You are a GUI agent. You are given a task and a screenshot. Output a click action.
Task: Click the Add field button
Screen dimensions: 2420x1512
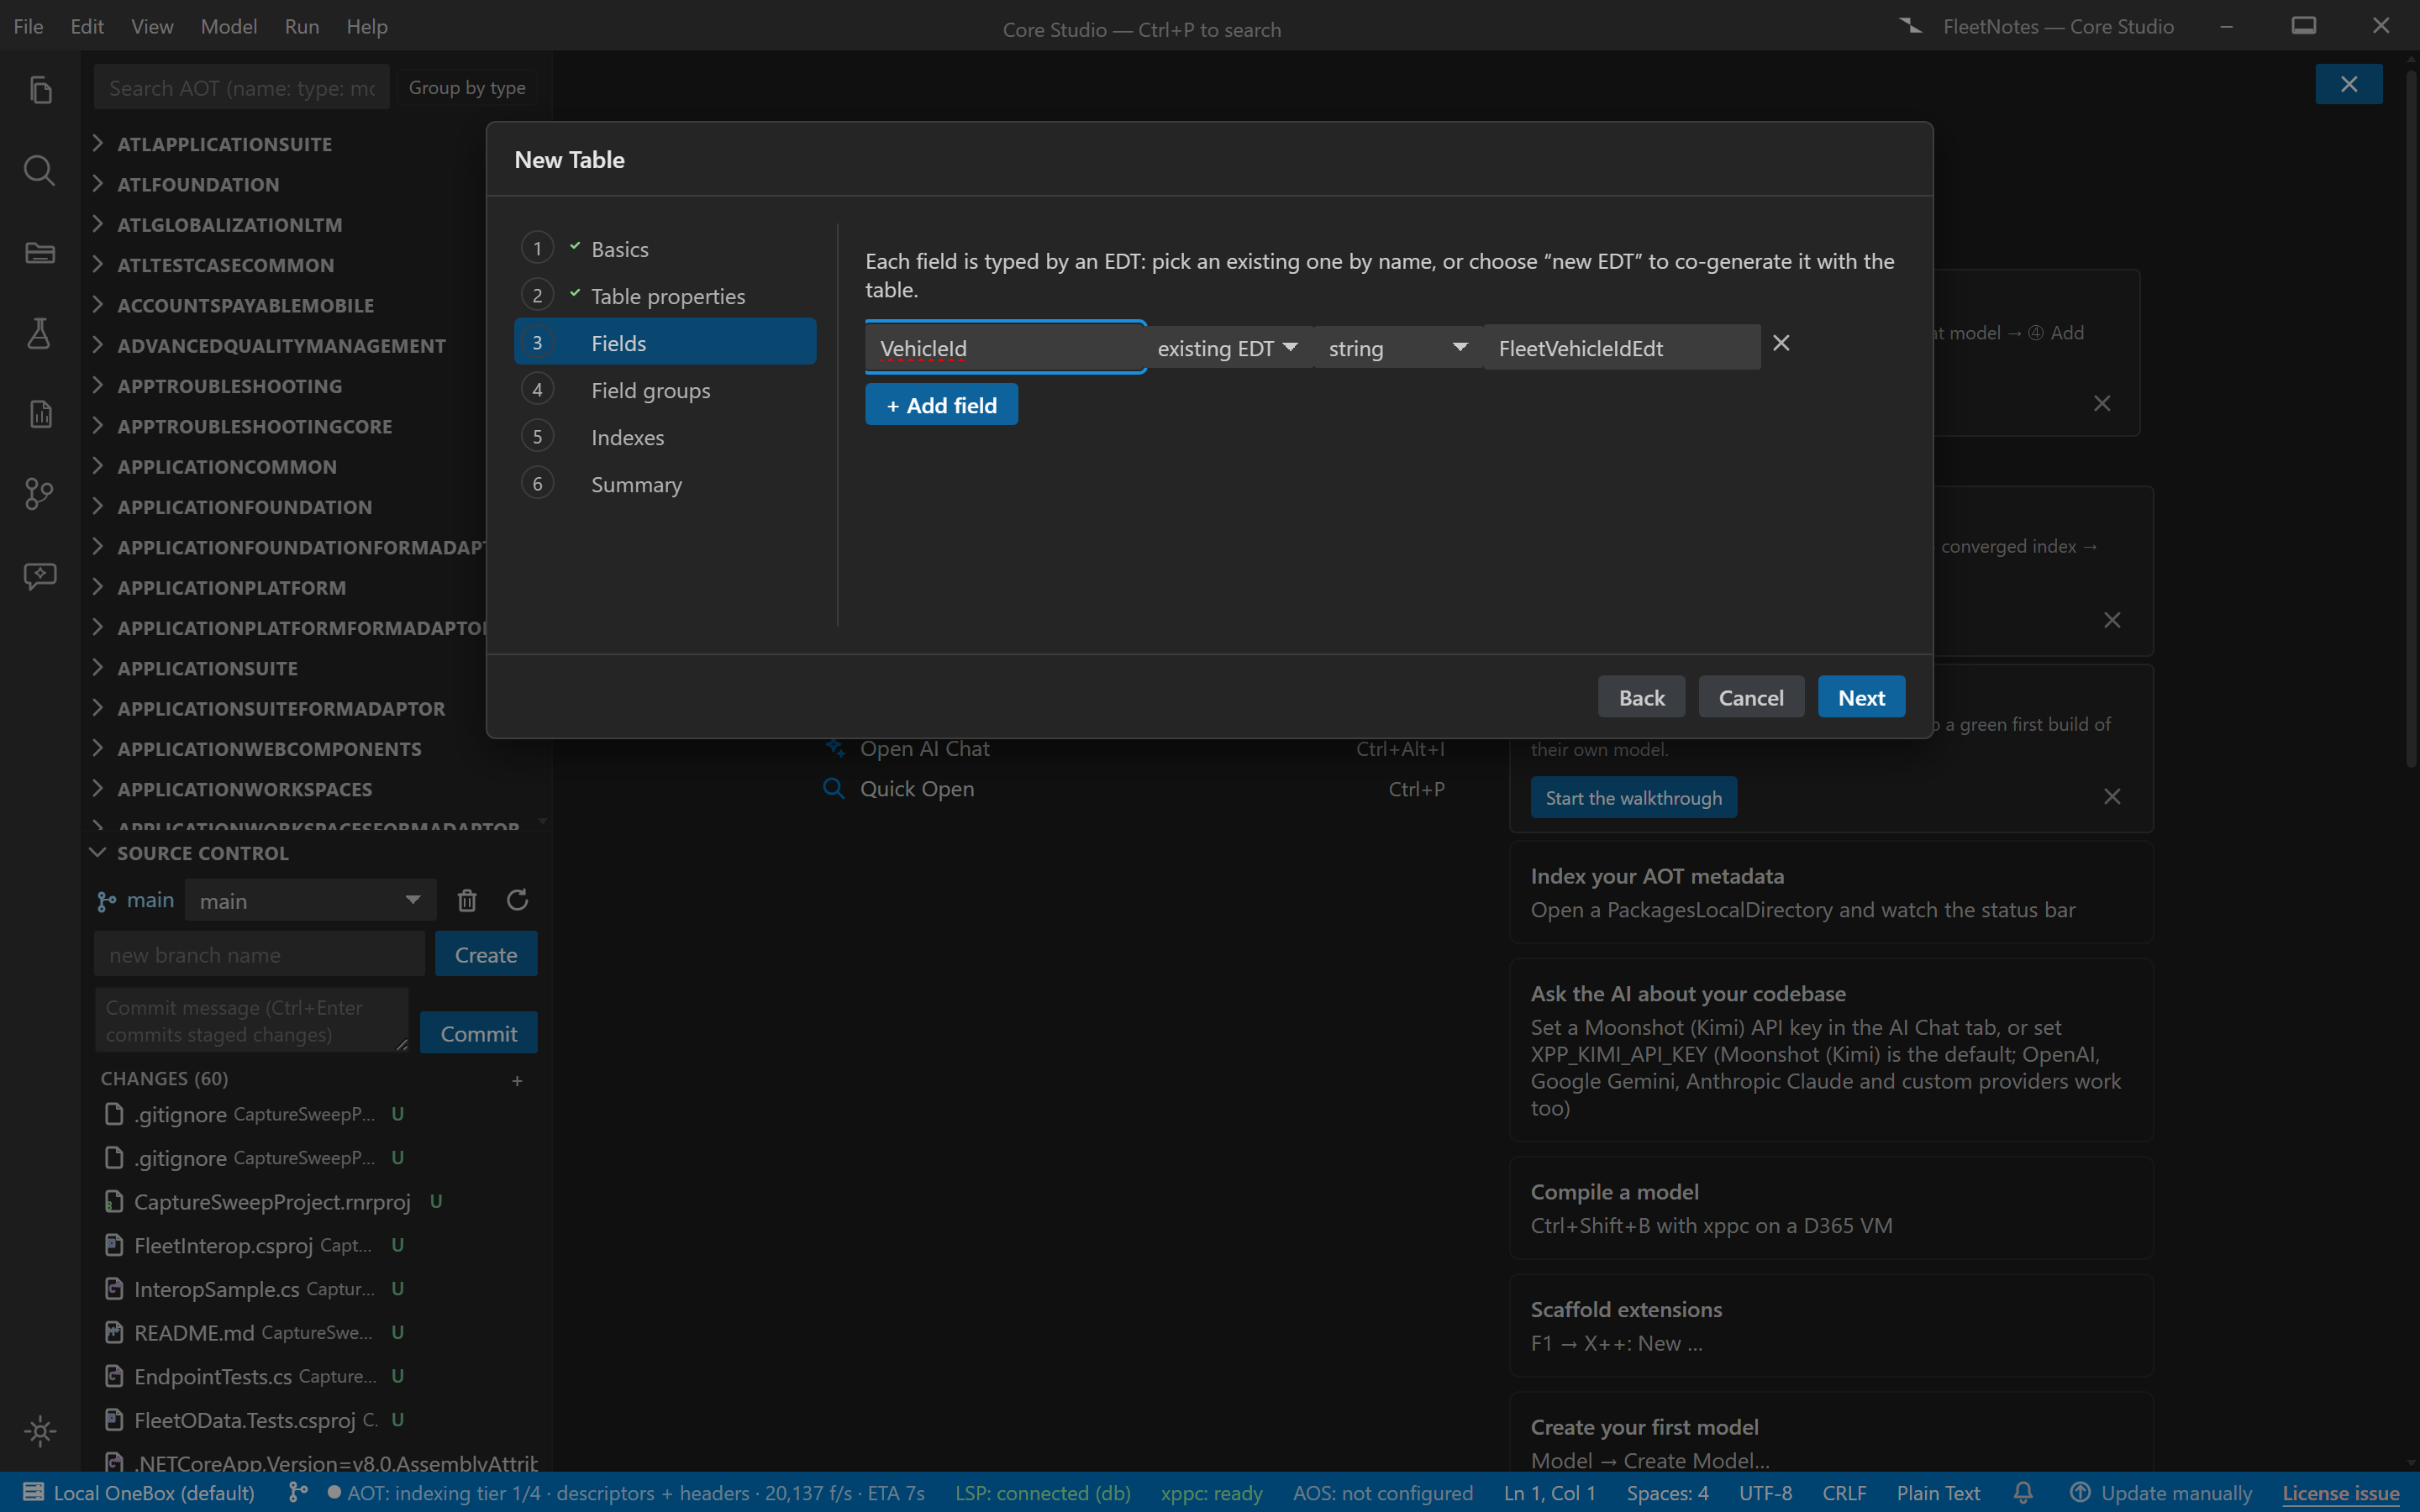click(x=941, y=405)
